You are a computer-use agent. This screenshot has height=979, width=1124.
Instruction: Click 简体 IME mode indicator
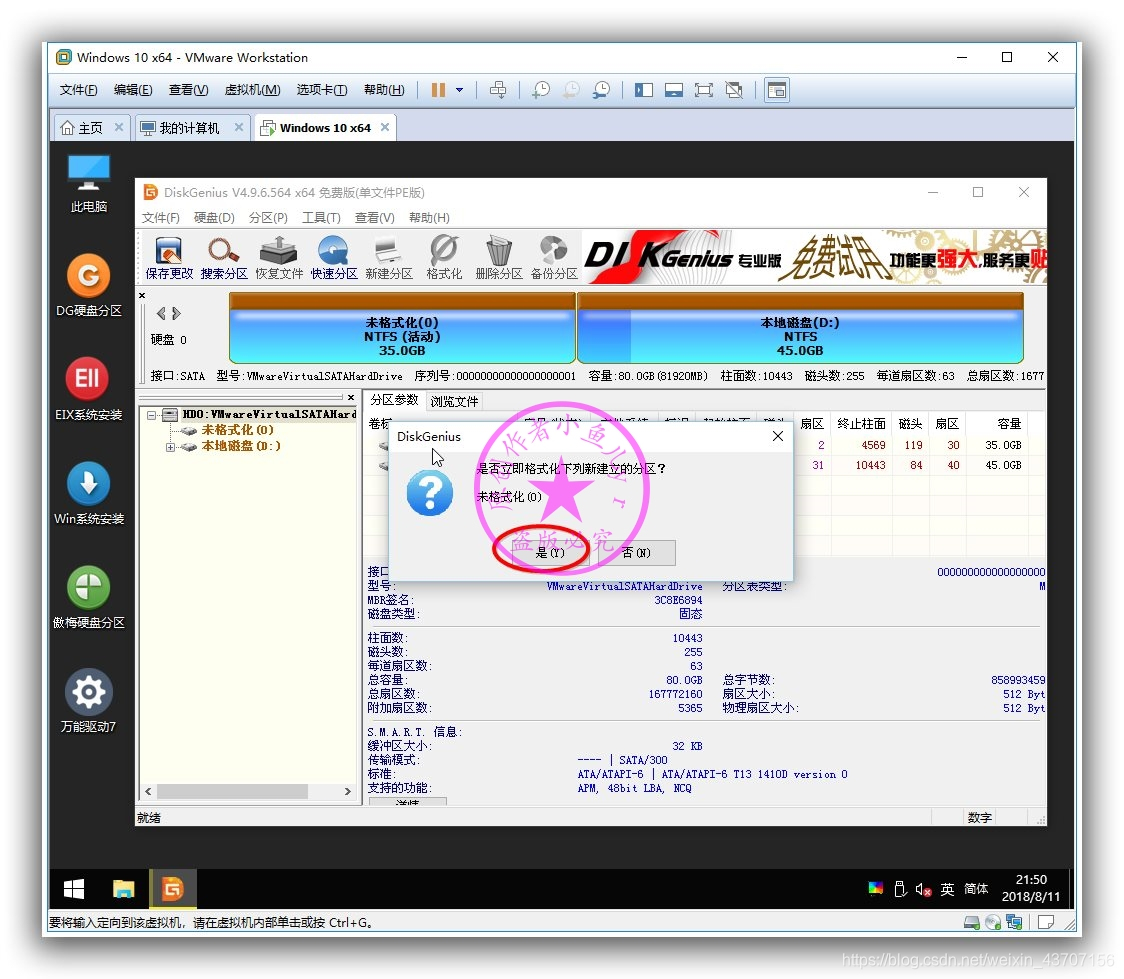click(x=976, y=889)
